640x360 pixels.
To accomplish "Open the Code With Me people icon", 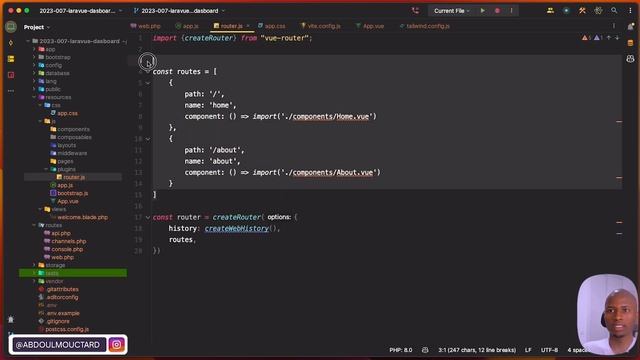I will [x=550, y=11].
